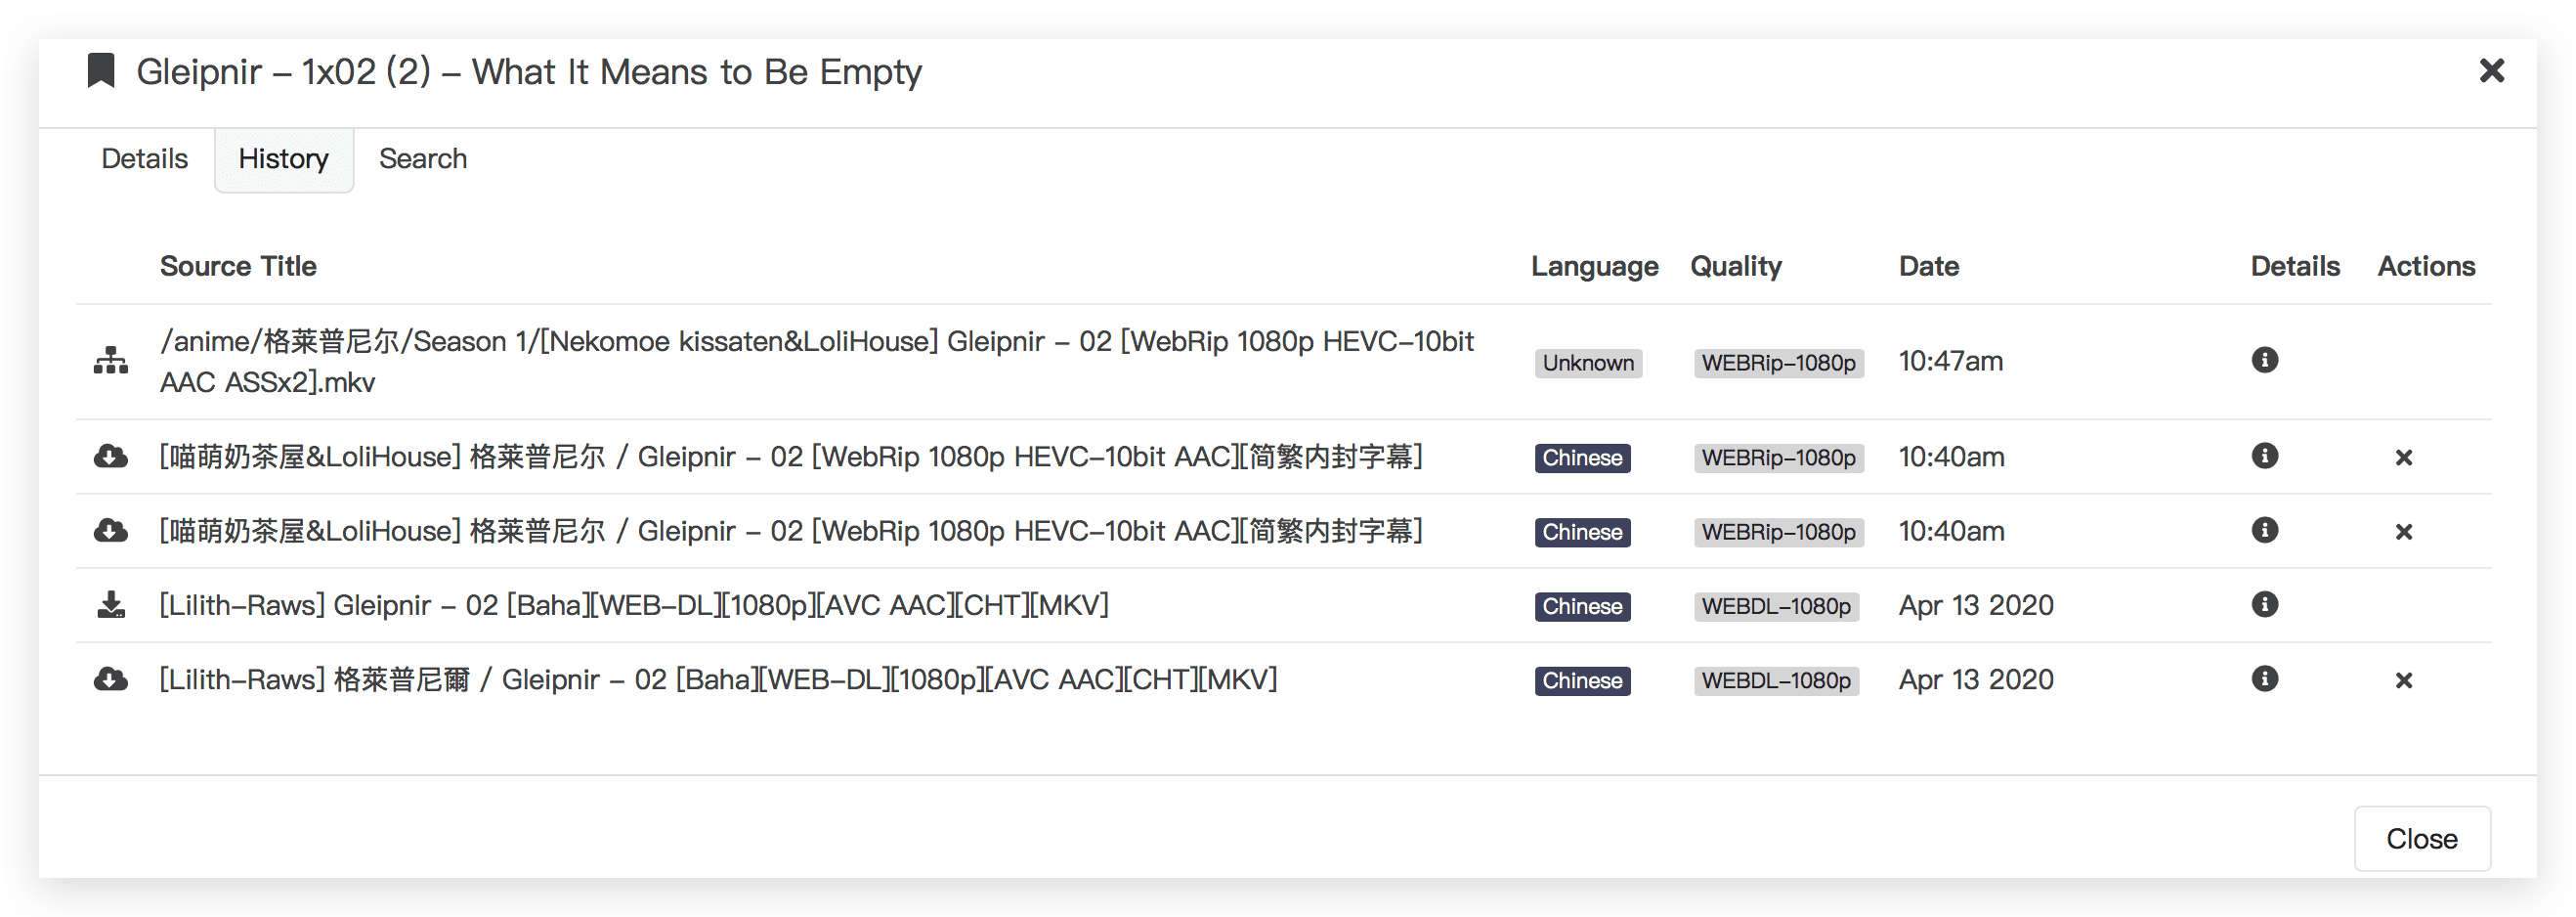Click the organize-tree icon on the Nekomoe .mkv row
Image resolution: width=2576 pixels, height=917 pixels.
[111, 361]
